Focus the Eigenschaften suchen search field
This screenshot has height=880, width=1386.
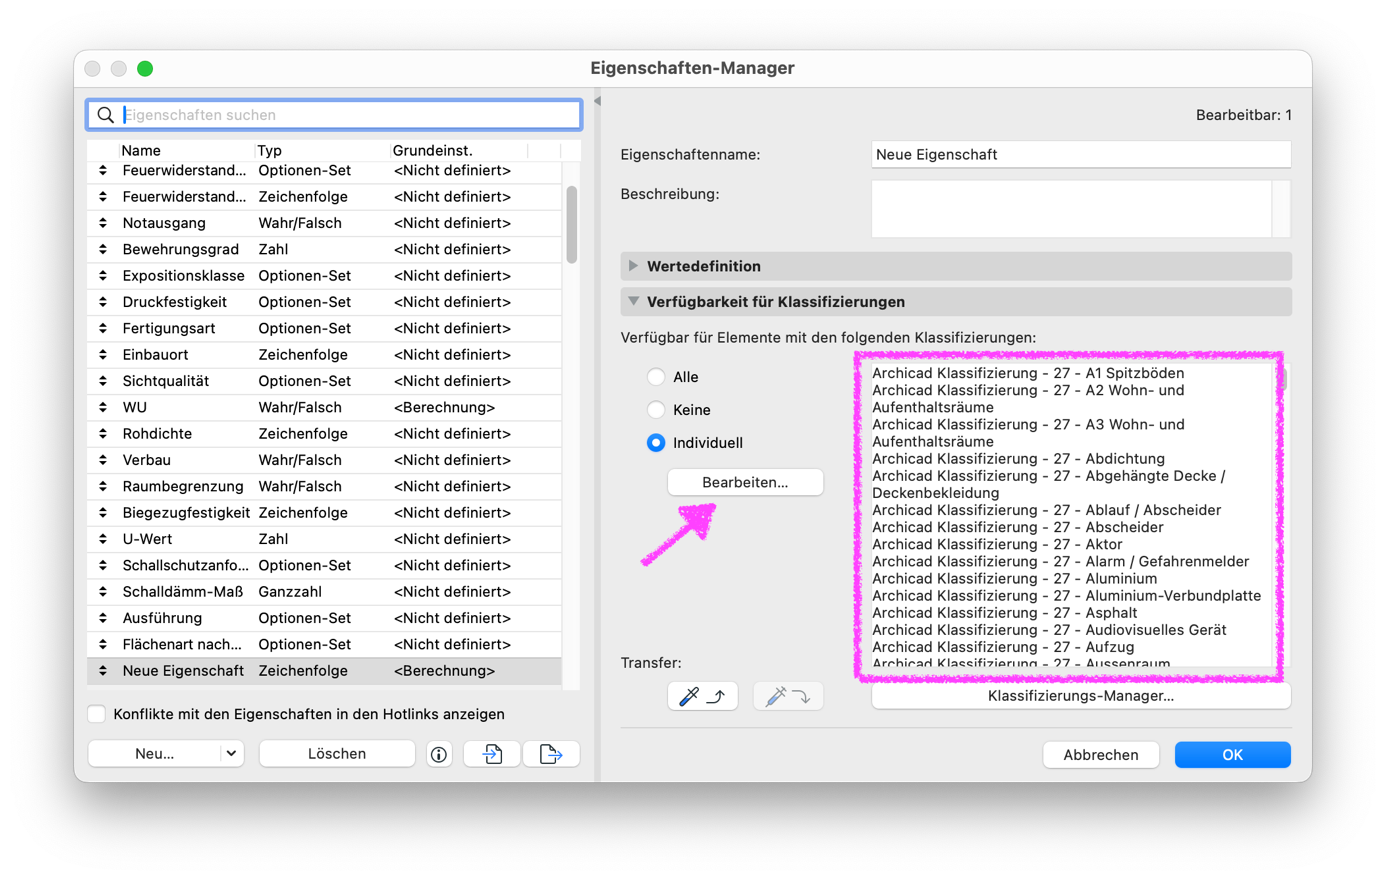click(334, 115)
